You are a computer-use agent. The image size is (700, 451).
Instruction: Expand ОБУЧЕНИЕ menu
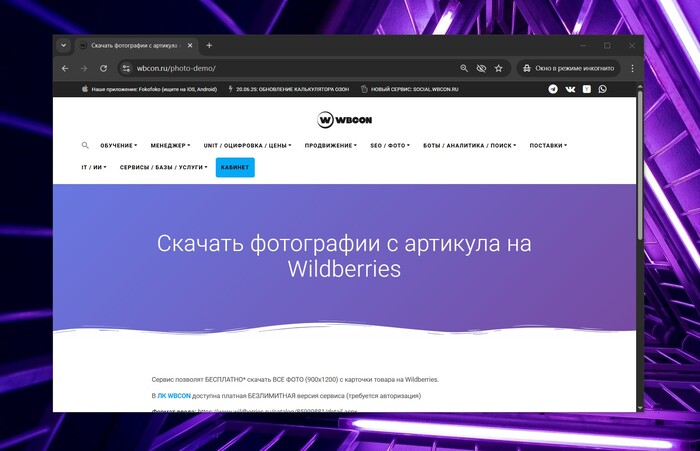point(119,146)
